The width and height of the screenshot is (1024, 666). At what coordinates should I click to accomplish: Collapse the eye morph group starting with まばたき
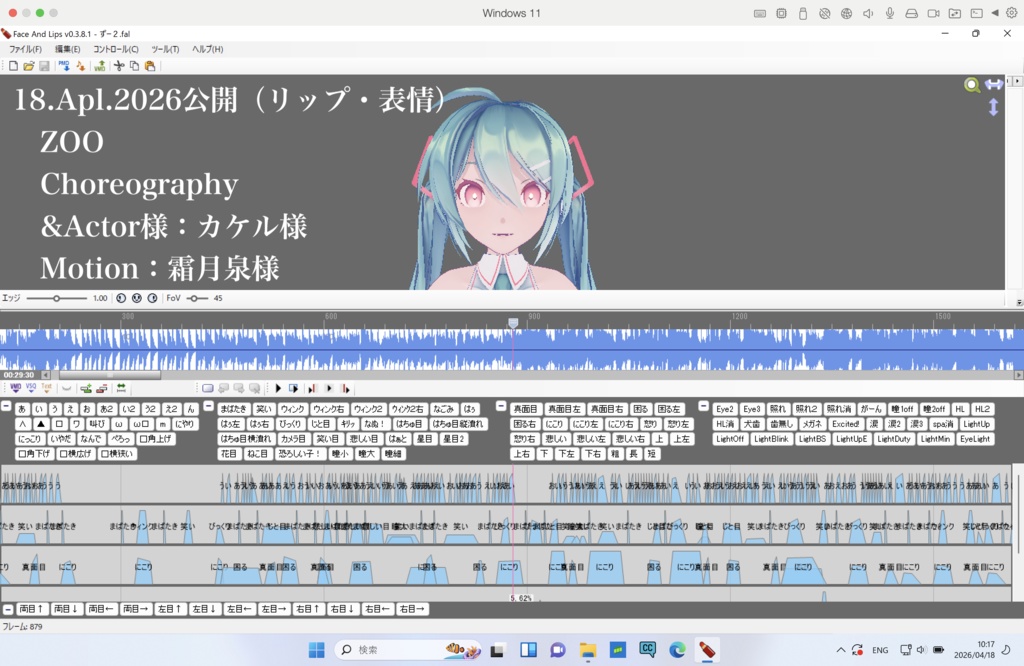click(x=208, y=406)
